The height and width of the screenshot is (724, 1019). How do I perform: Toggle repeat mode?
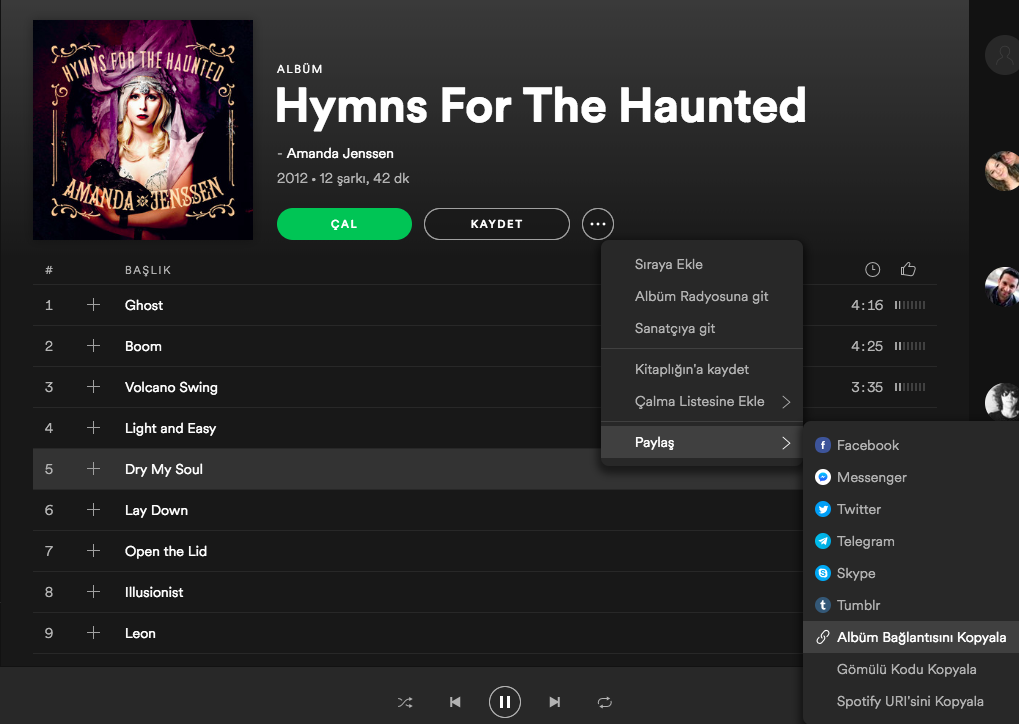pyautogui.click(x=605, y=702)
